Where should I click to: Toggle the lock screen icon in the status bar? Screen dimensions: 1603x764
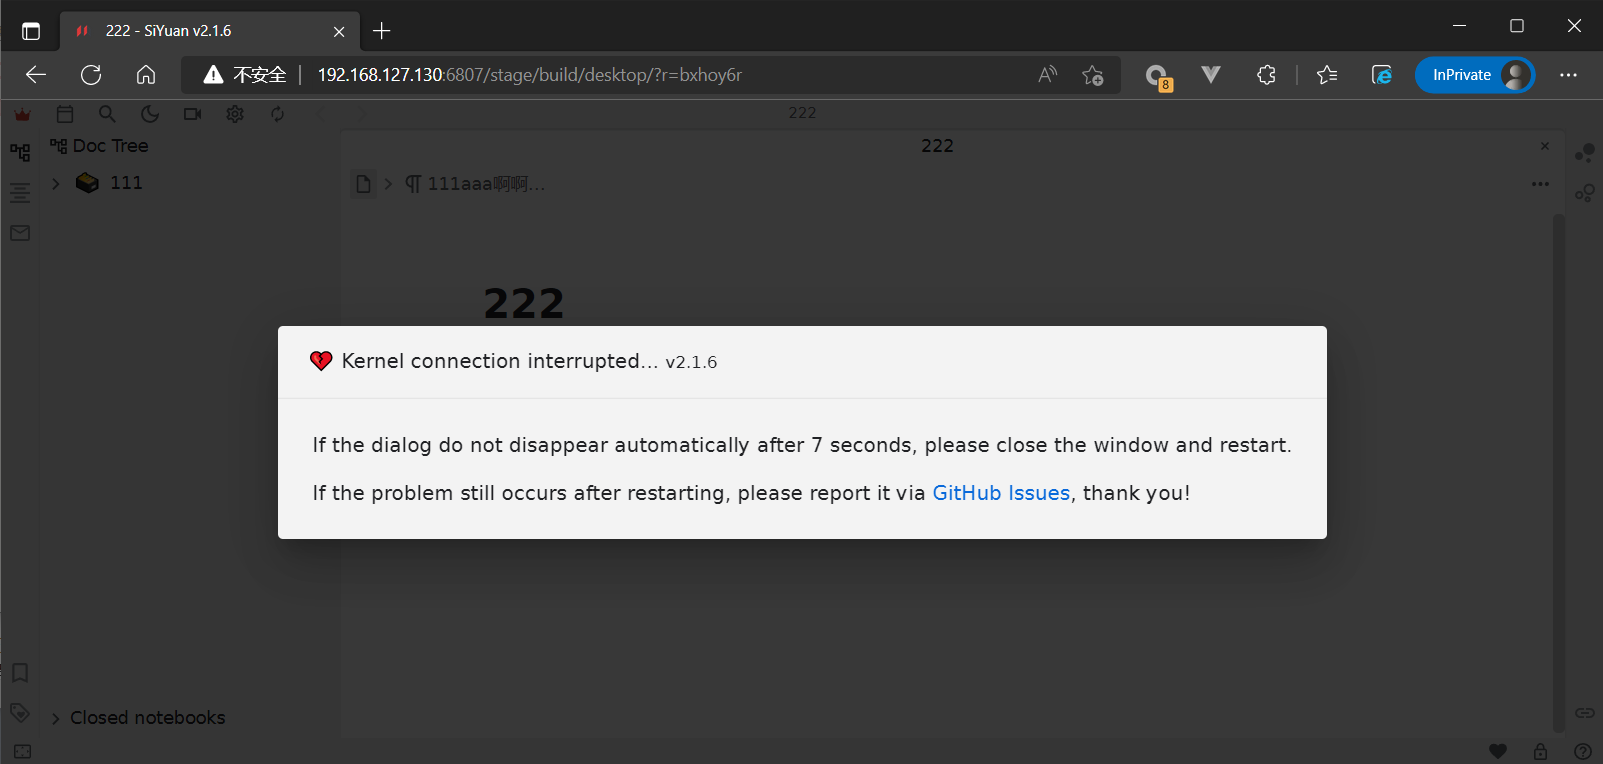(x=1540, y=751)
